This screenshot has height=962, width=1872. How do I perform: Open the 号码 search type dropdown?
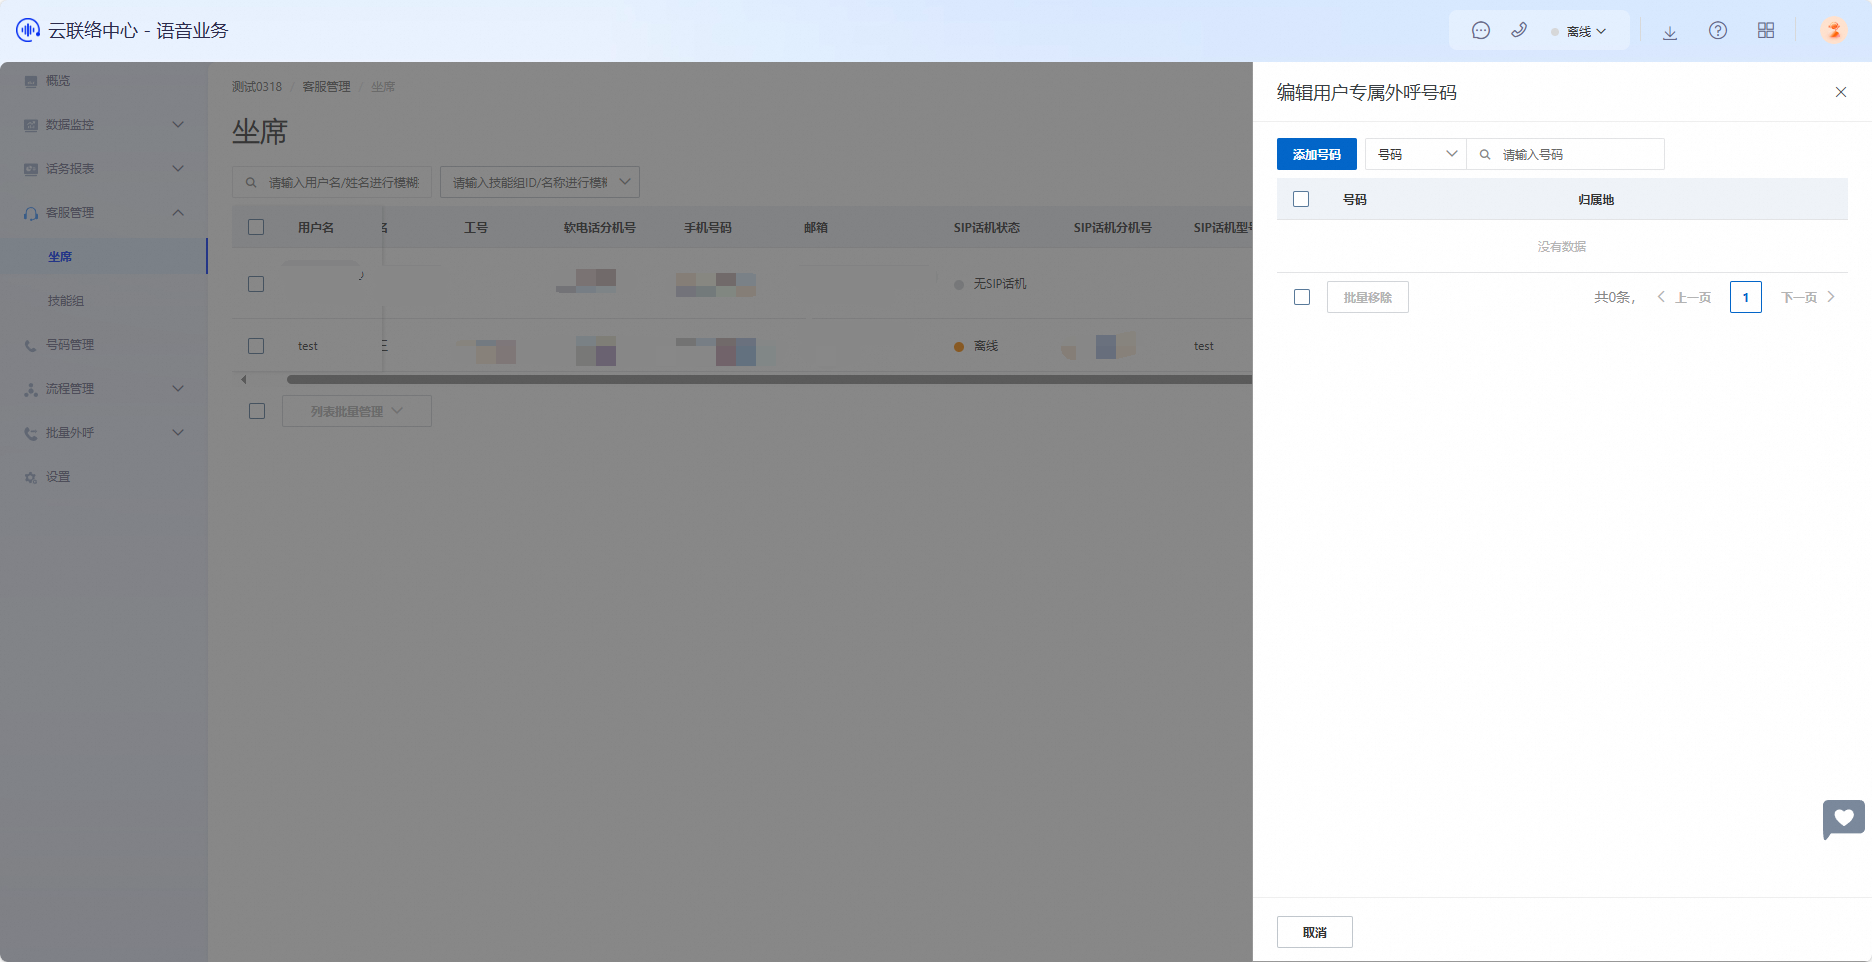pyautogui.click(x=1416, y=154)
